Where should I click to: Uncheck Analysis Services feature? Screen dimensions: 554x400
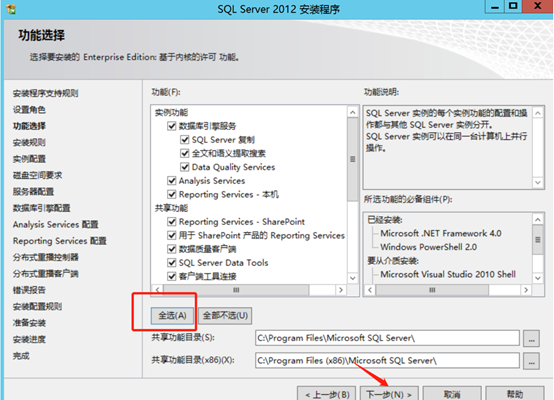click(x=172, y=181)
